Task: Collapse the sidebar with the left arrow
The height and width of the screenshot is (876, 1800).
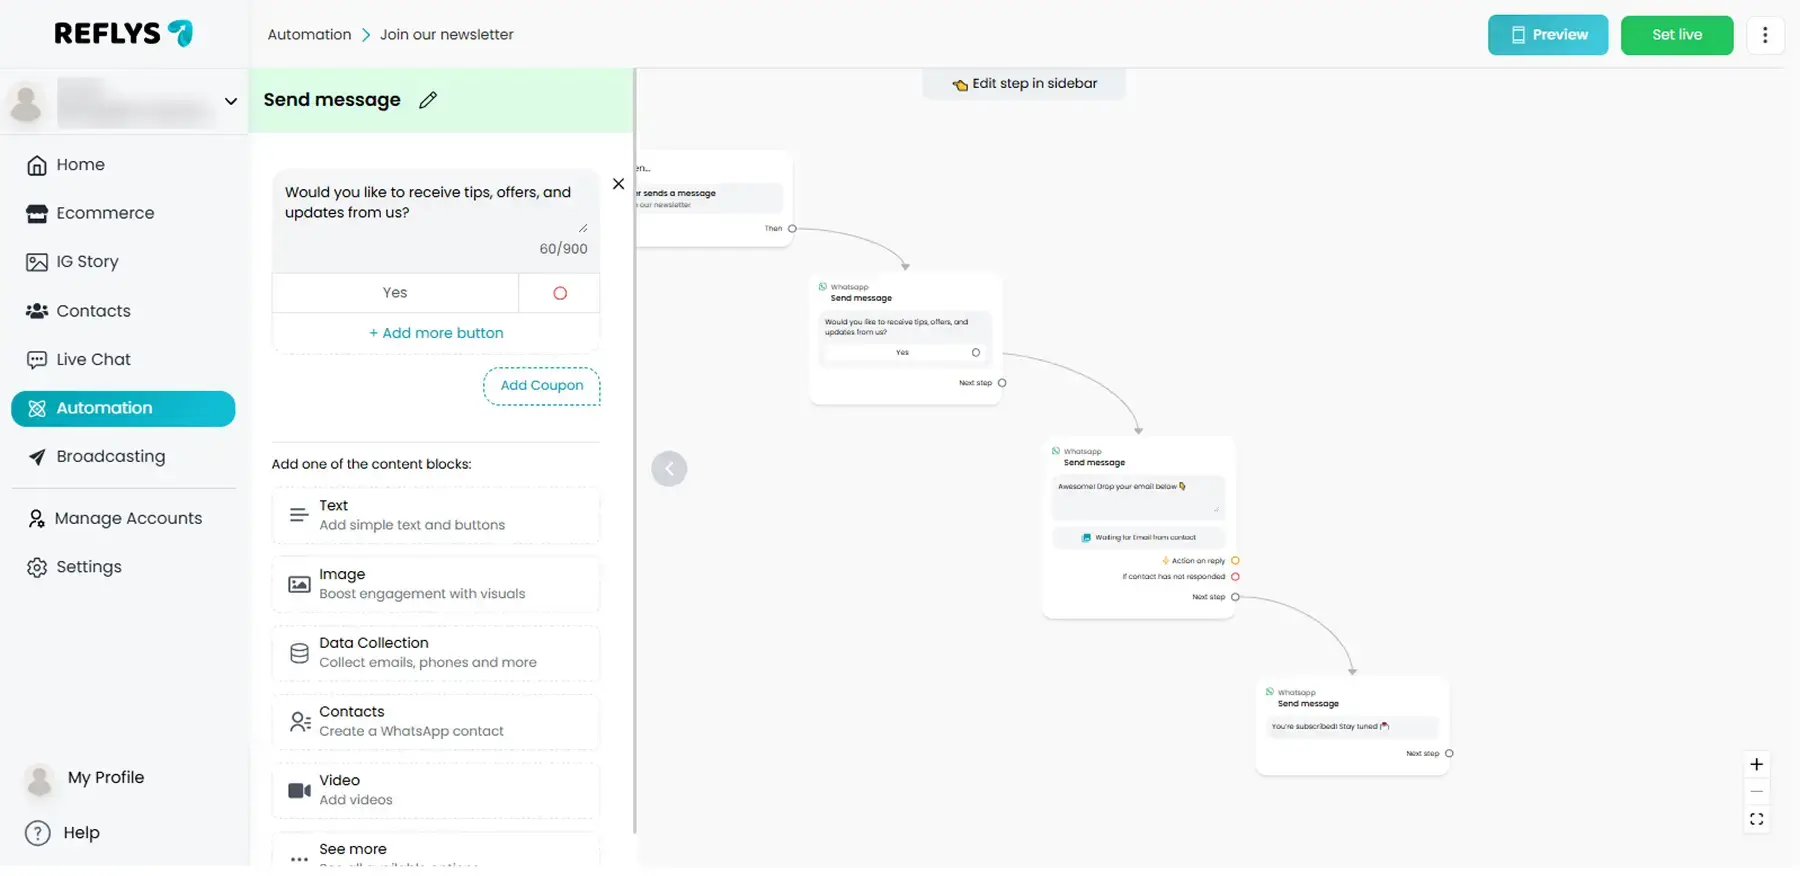Action: click(669, 468)
